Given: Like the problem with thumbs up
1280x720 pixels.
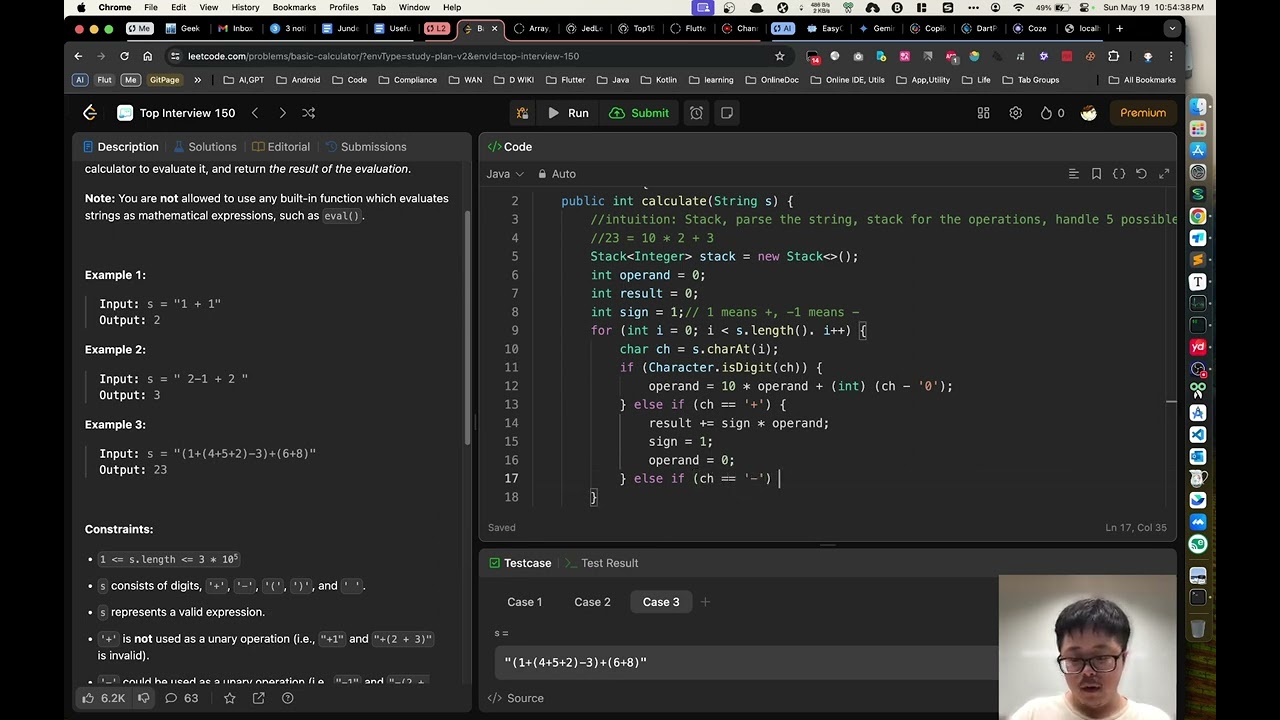Looking at the screenshot, I should point(89,698).
